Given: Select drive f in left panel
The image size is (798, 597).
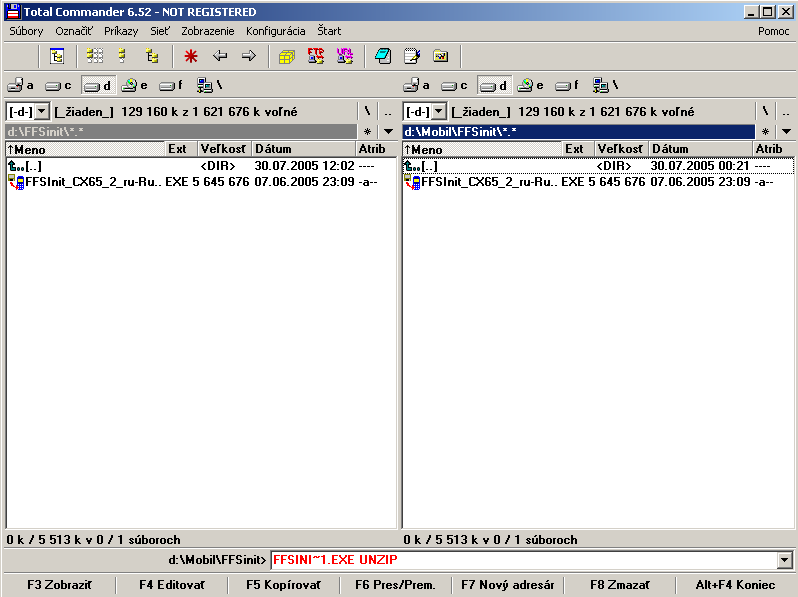Looking at the screenshot, I should point(171,86).
